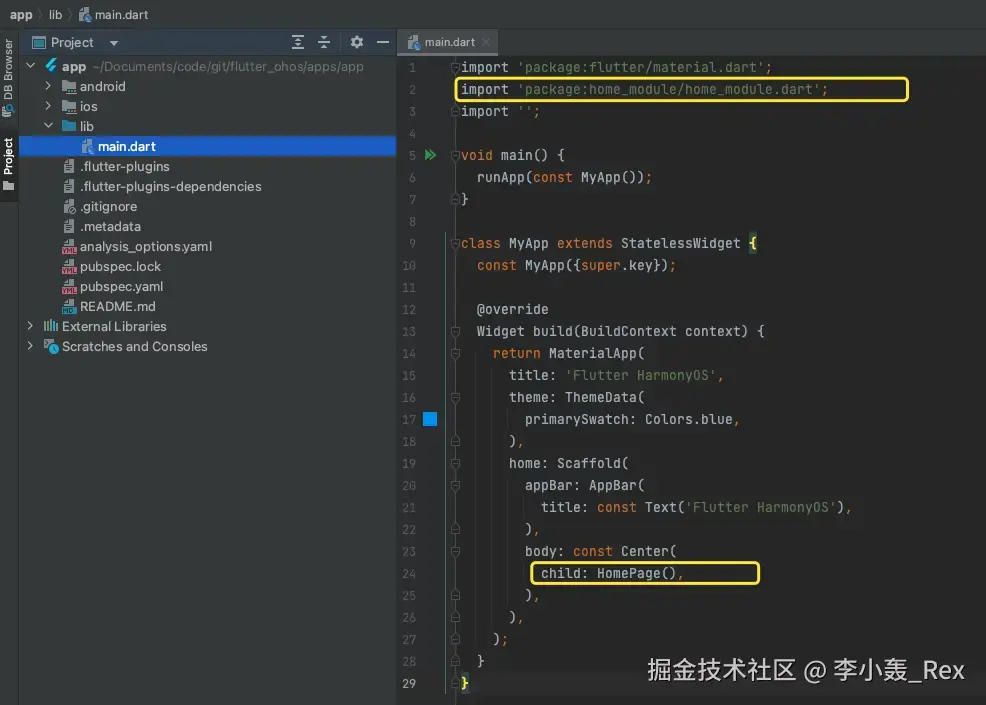Click the run gutter icon beside main()
Screen dimensions: 986x705
[x=430, y=155]
